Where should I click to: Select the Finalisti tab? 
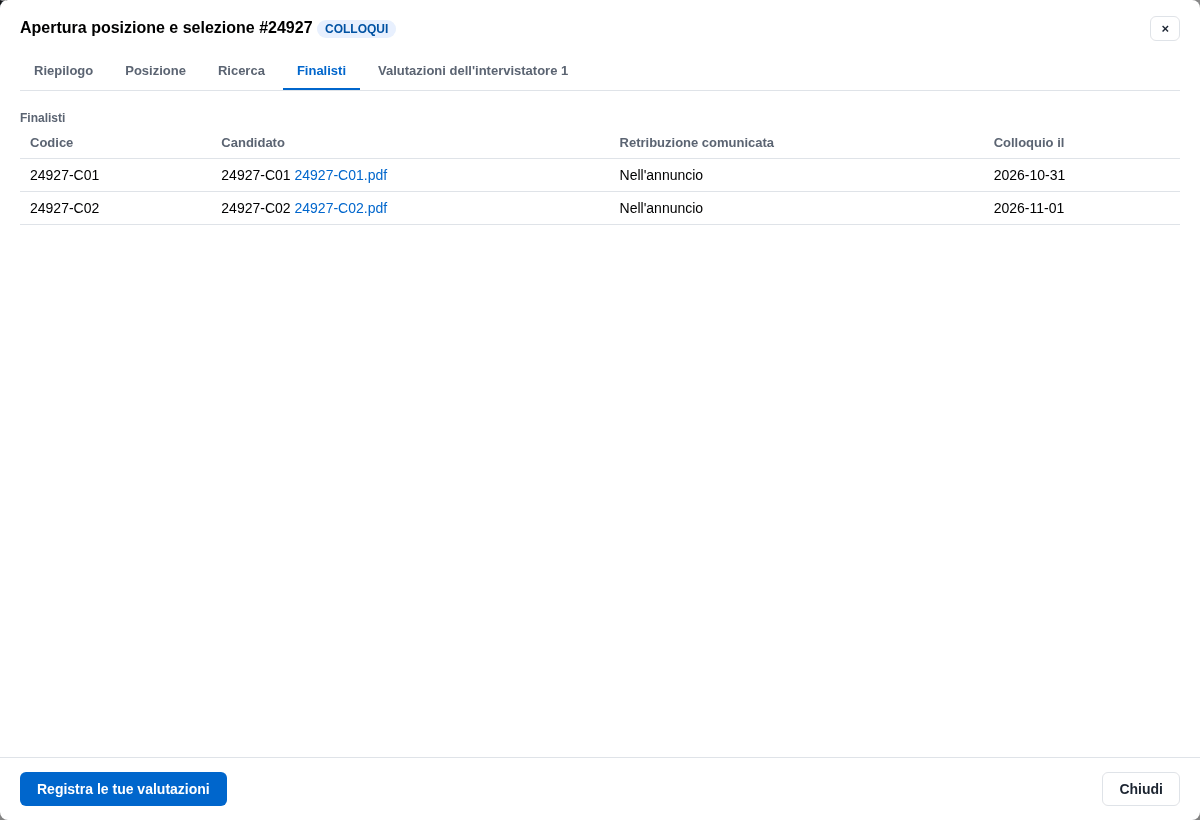click(321, 71)
